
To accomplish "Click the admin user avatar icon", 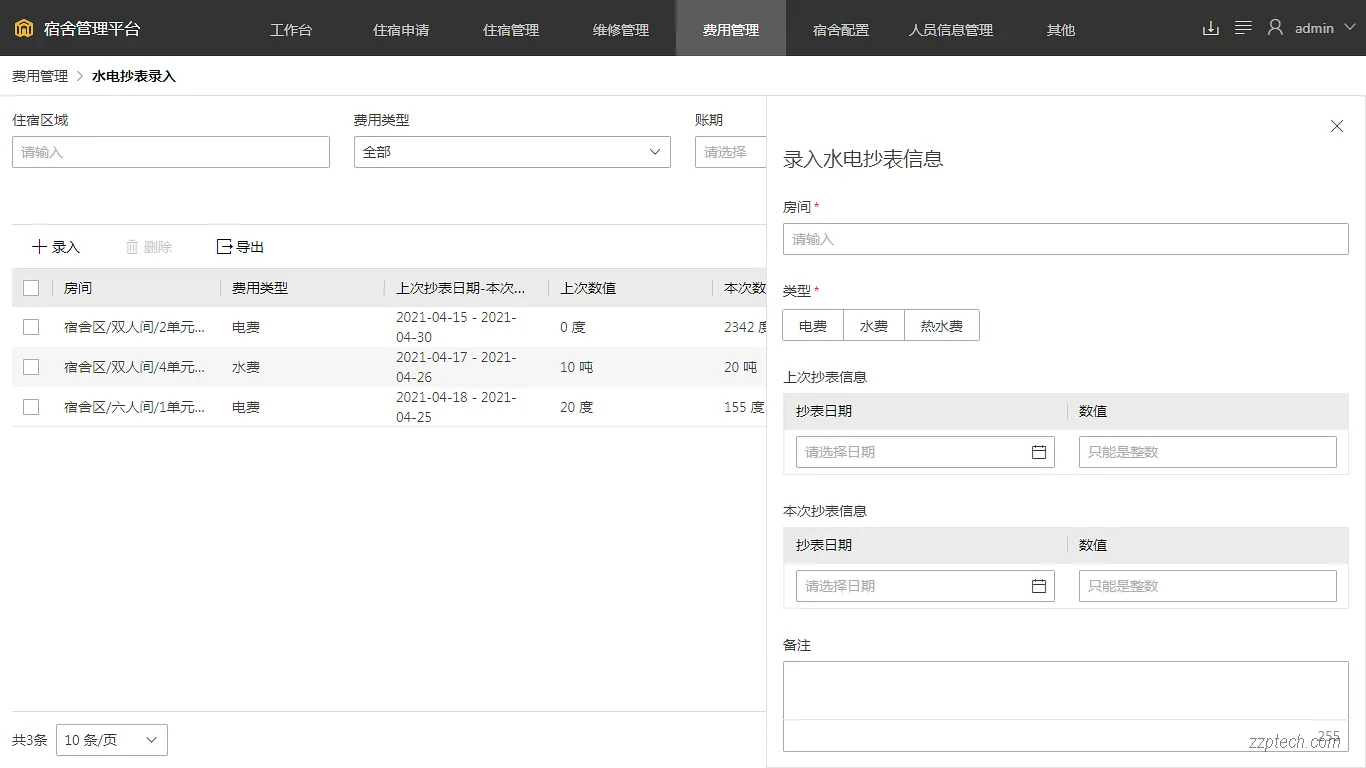I will (1275, 27).
